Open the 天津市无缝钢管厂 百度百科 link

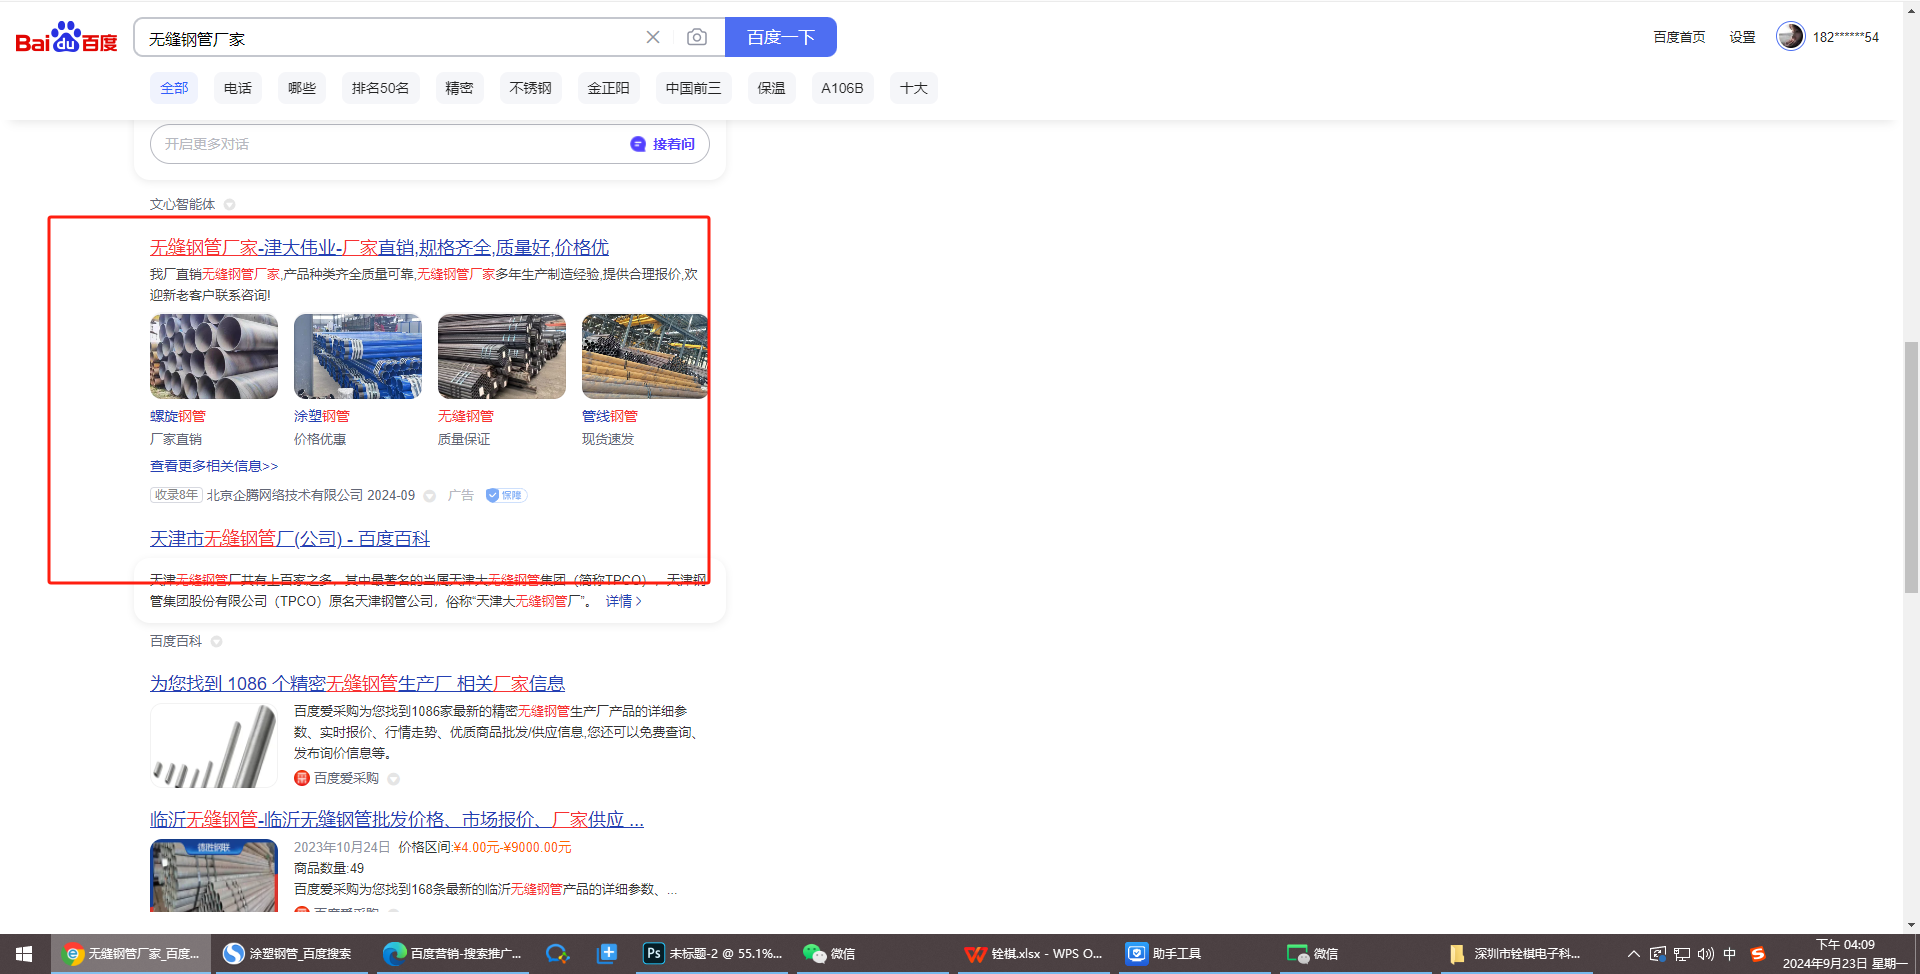tap(290, 539)
